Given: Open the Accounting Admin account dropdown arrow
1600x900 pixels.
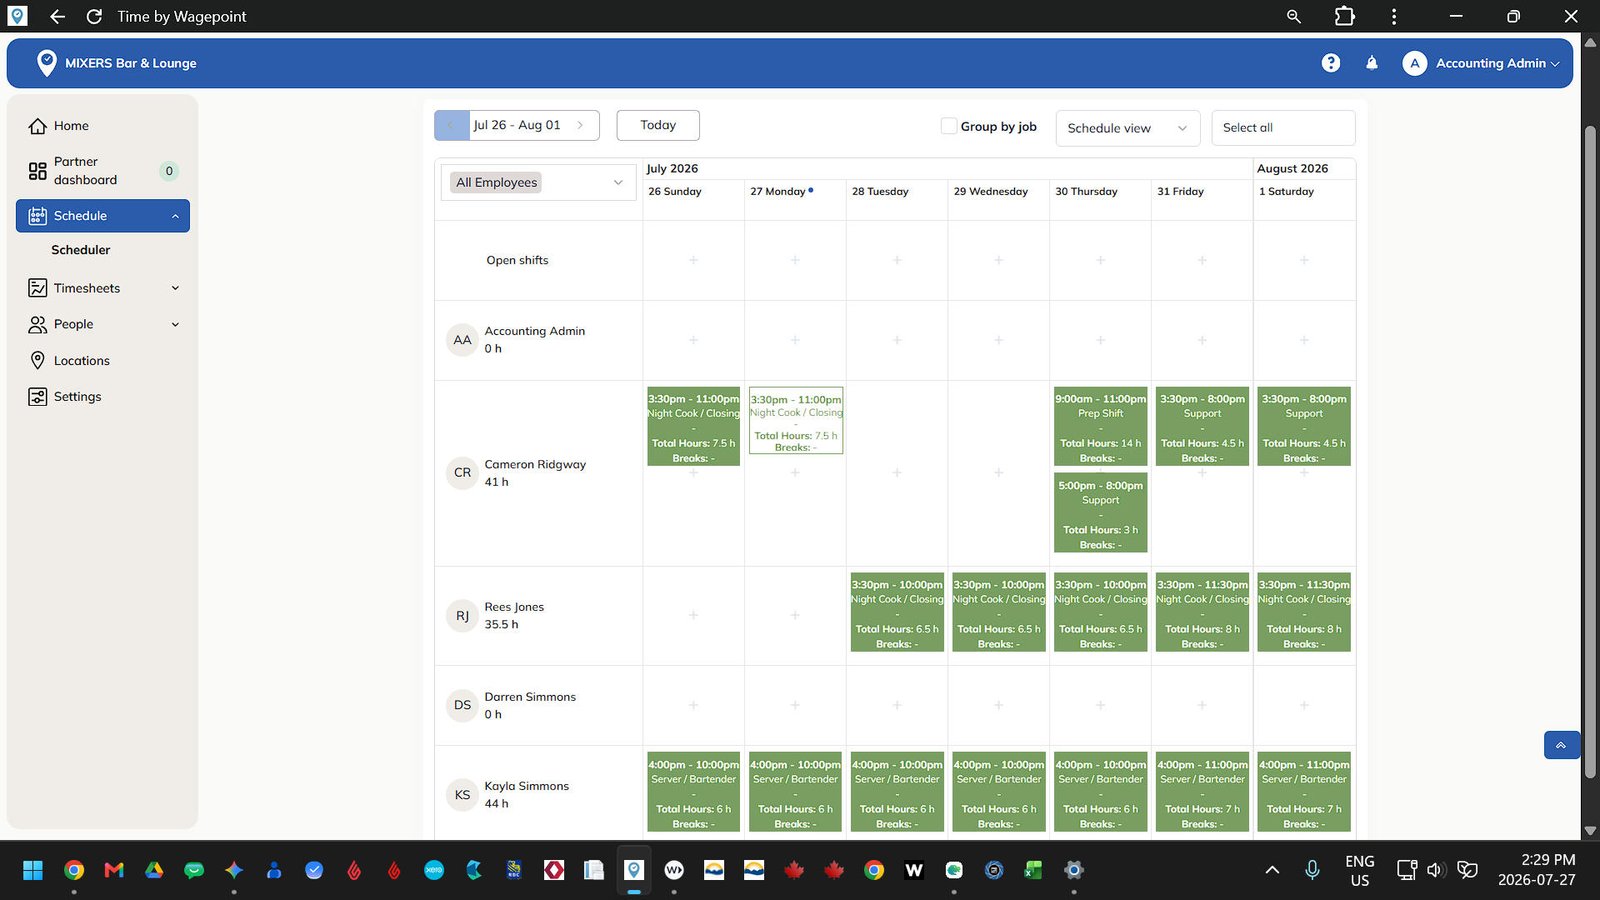Looking at the screenshot, I should tap(1555, 64).
